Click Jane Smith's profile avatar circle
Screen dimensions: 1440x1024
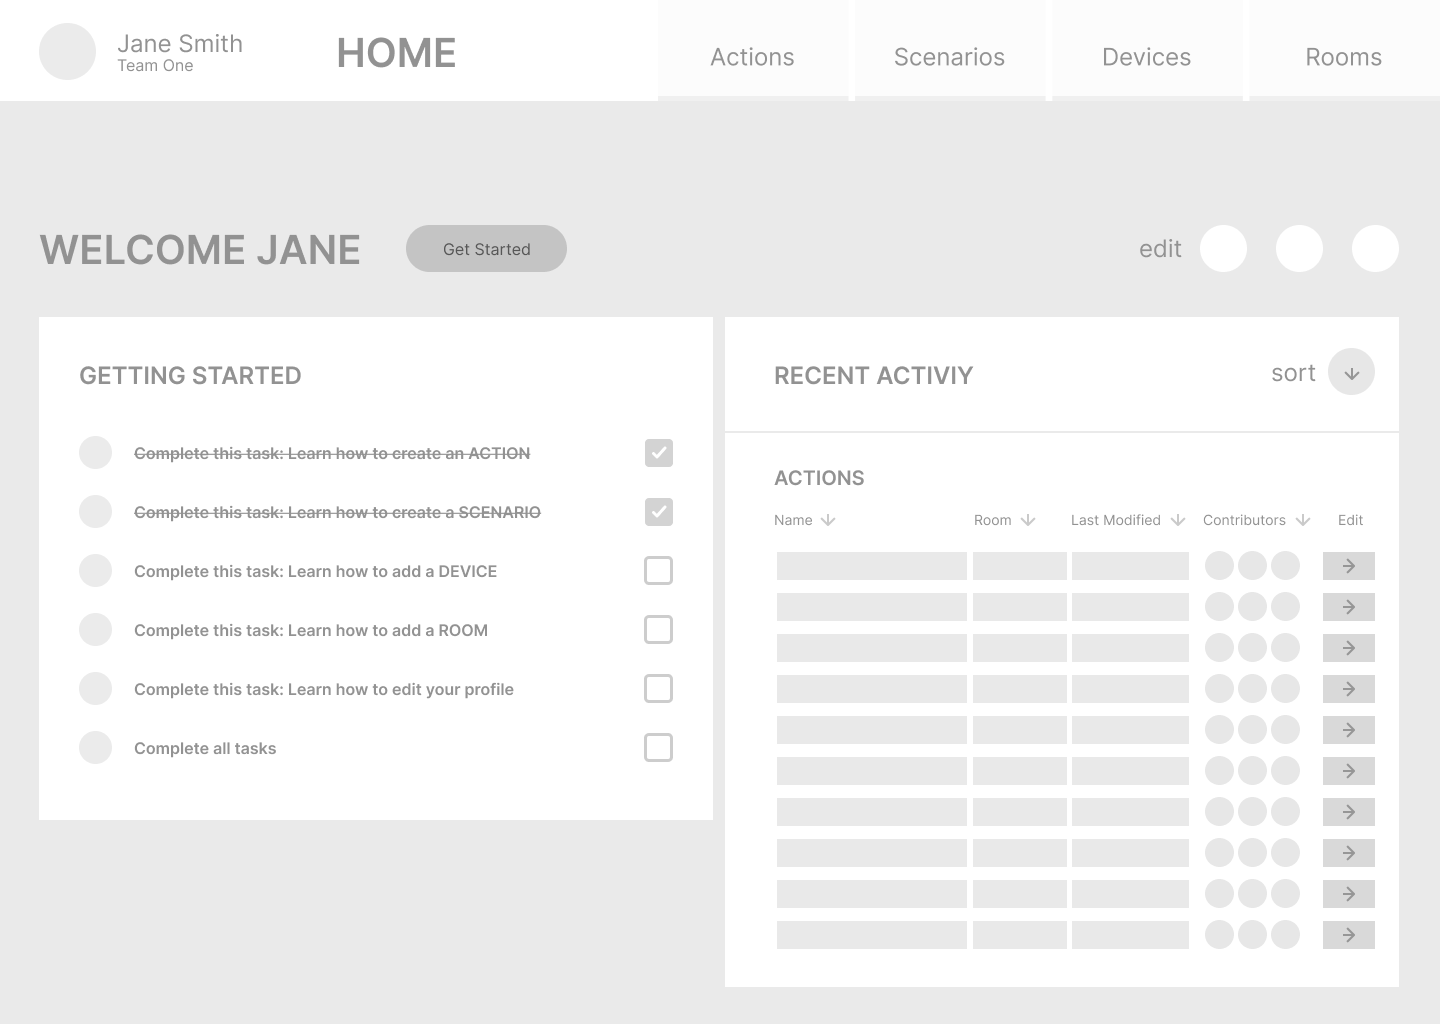click(67, 52)
